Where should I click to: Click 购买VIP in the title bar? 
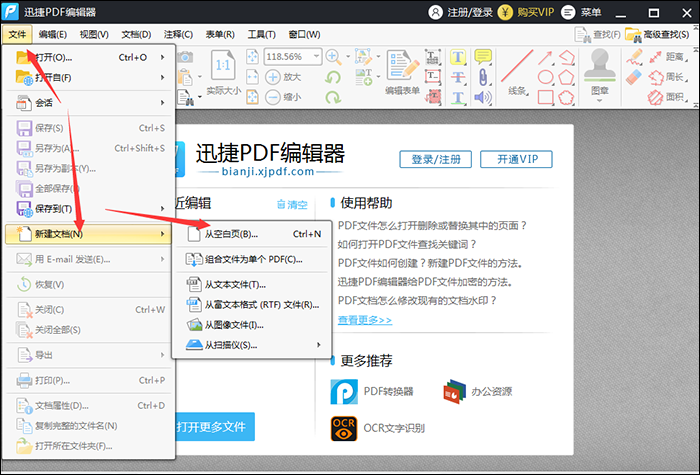pos(526,12)
